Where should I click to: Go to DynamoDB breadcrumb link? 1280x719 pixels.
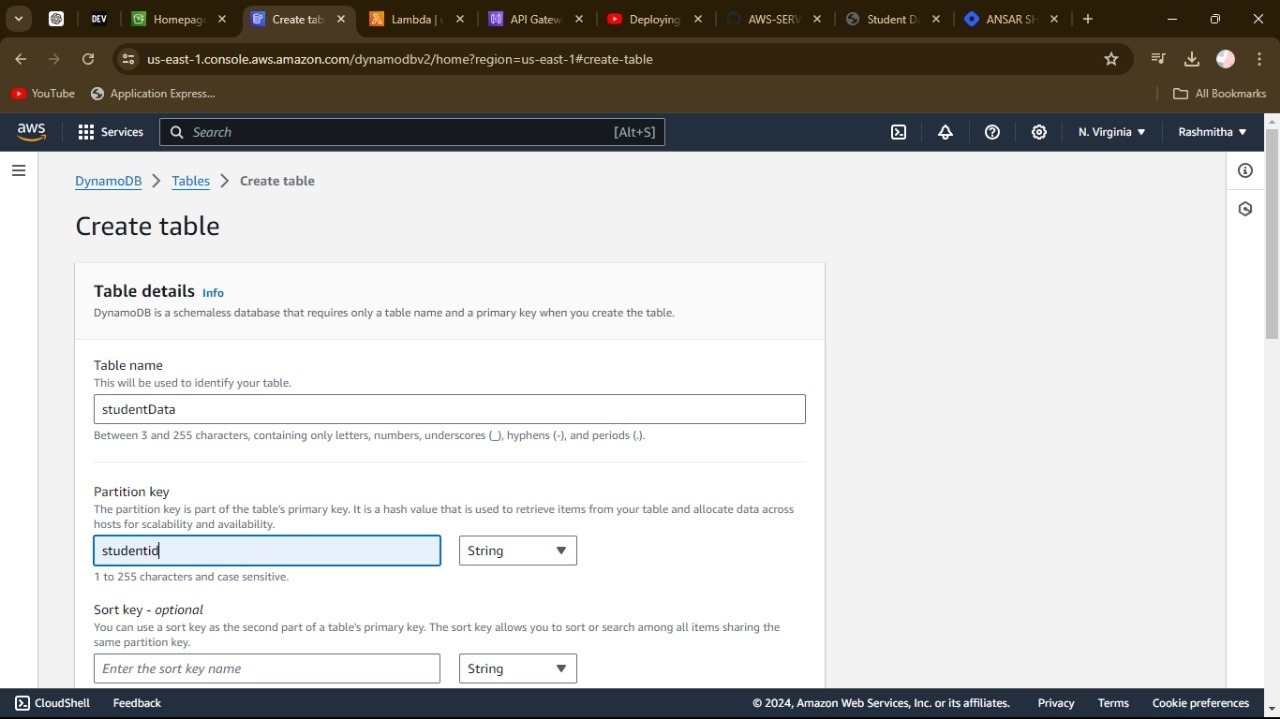(x=108, y=181)
